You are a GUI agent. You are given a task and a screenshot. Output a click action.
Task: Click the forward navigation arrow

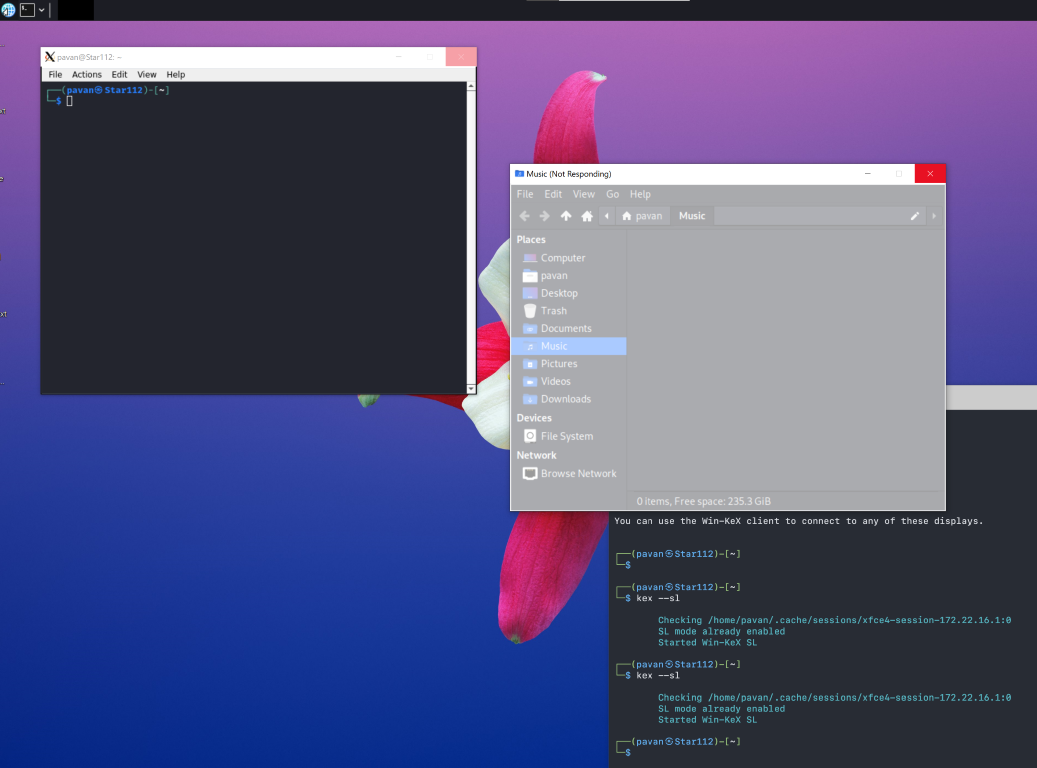pyautogui.click(x=545, y=216)
